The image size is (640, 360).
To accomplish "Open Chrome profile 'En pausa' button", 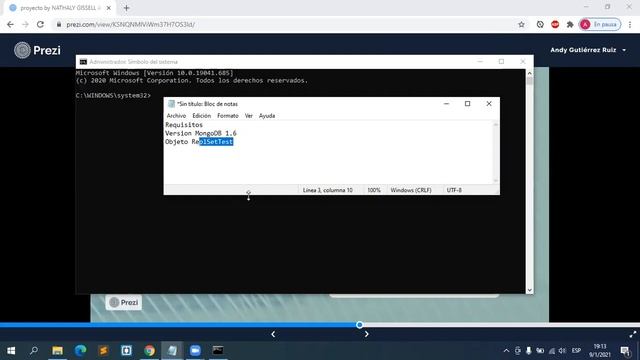I will [600, 24].
